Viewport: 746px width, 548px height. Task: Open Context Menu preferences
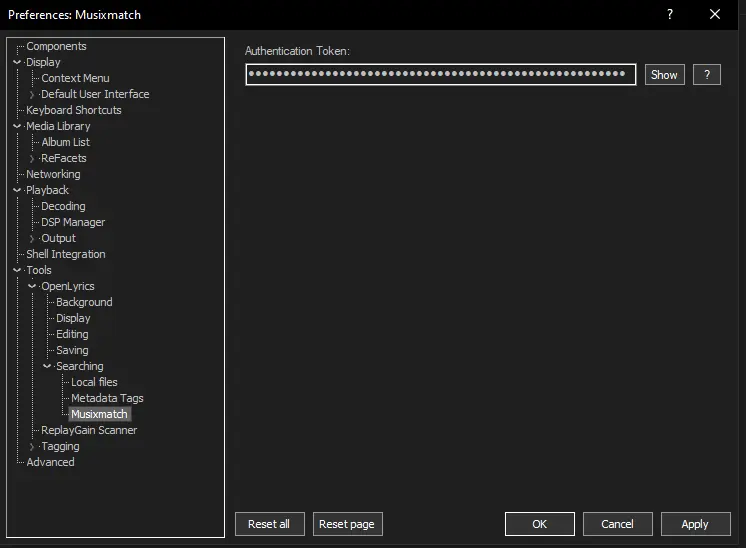coord(75,78)
